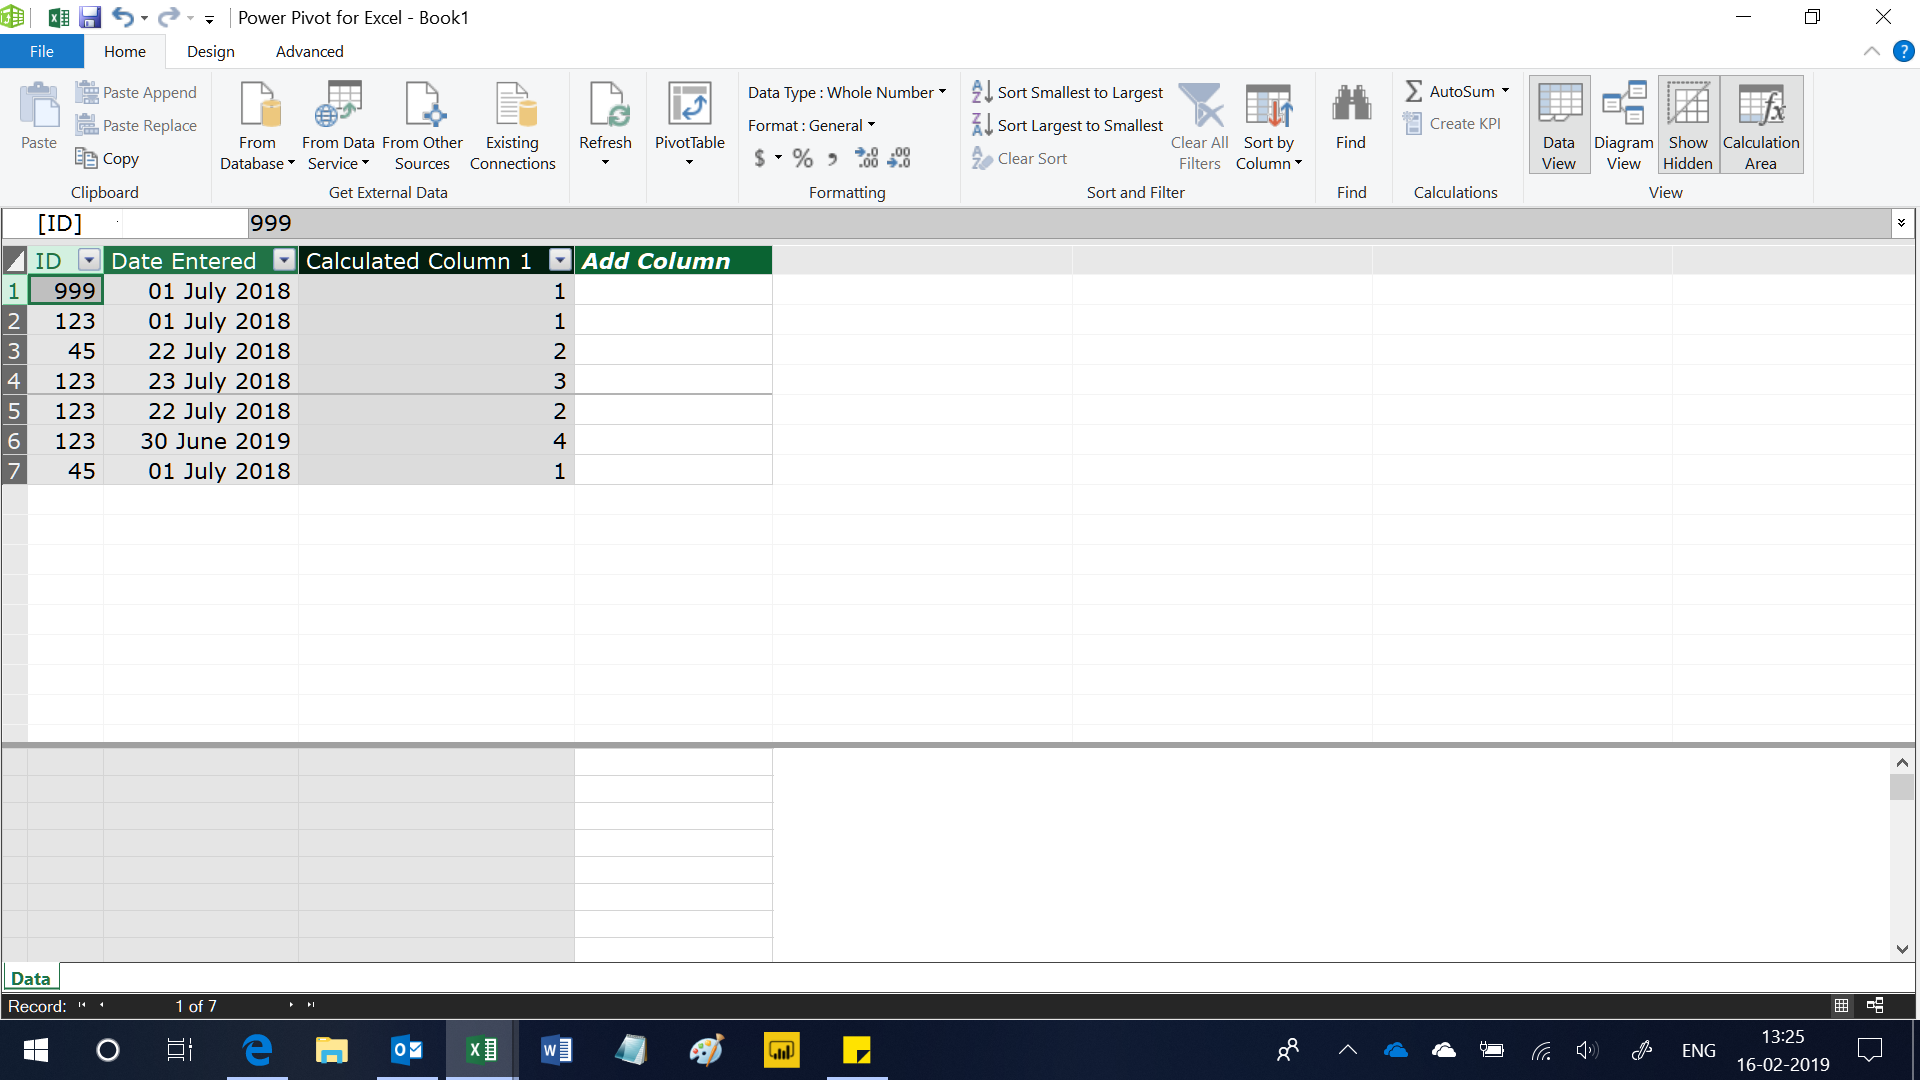Viewport: 1920px width, 1080px height.
Task: Click the formula bar input showing 999
Action: 1068,223
